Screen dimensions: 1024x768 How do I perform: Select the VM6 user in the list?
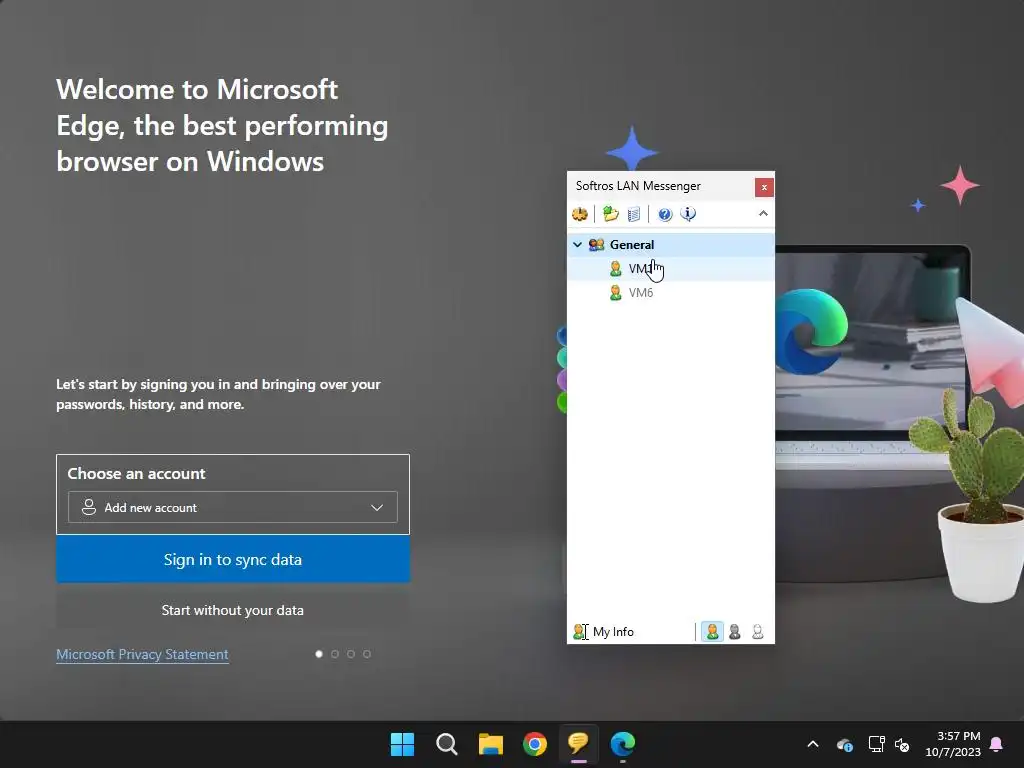click(x=671, y=293)
